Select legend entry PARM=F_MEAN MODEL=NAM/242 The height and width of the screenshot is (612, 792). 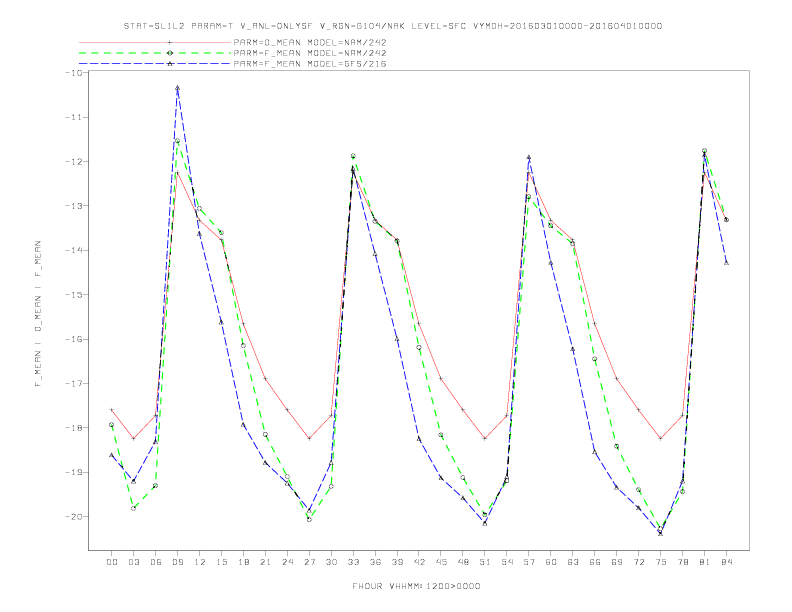(x=310, y=53)
